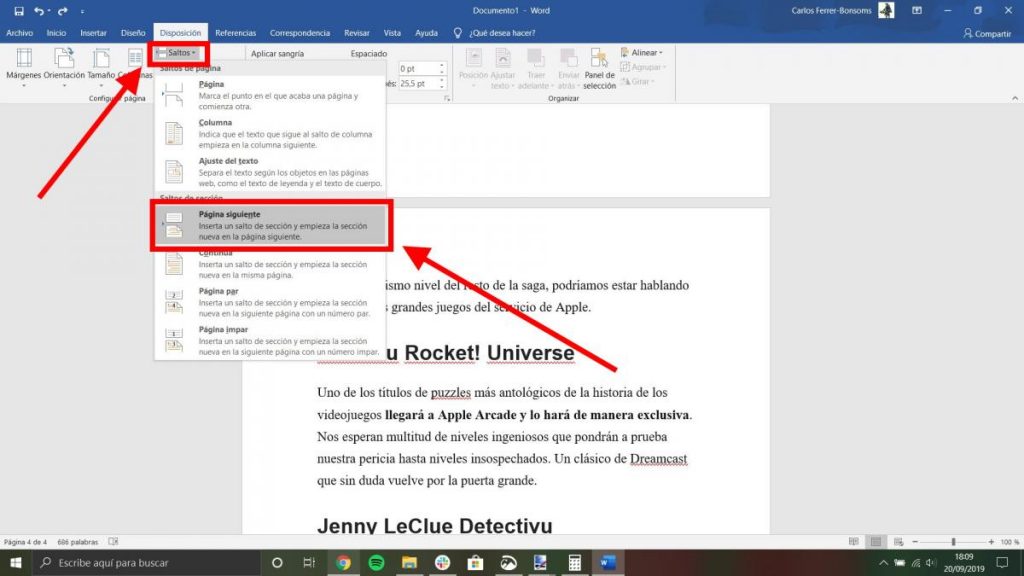Open Chrome from the taskbar
Image resolution: width=1024 pixels, height=576 pixels.
pyautogui.click(x=343, y=562)
